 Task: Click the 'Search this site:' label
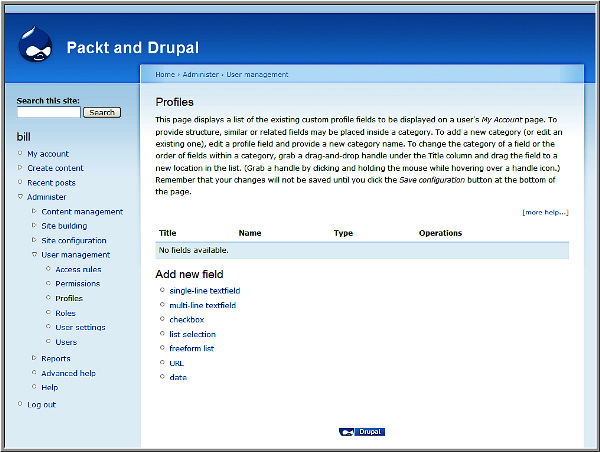click(x=48, y=101)
